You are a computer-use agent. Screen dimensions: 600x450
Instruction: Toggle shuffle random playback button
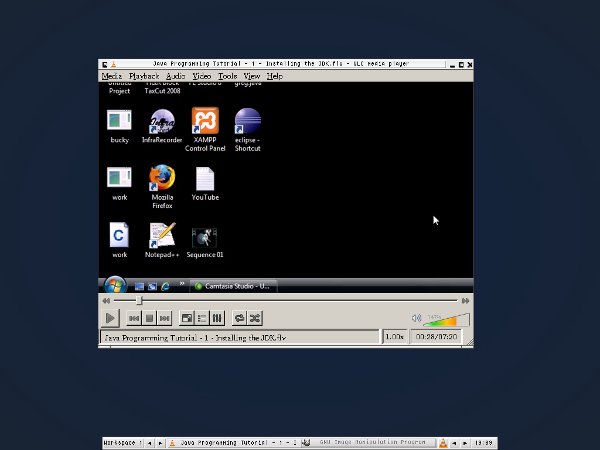(x=255, y=318)
